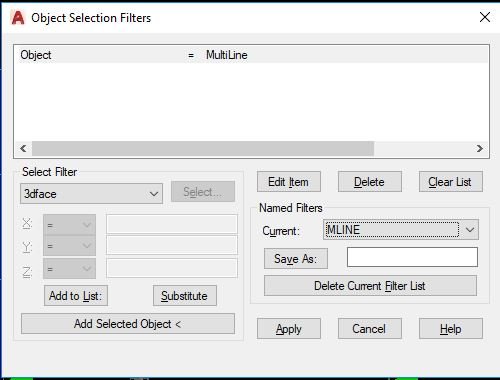500x380 pixels.
Task: Open the Current named filter MLINE dropdown
Action: 401,230
